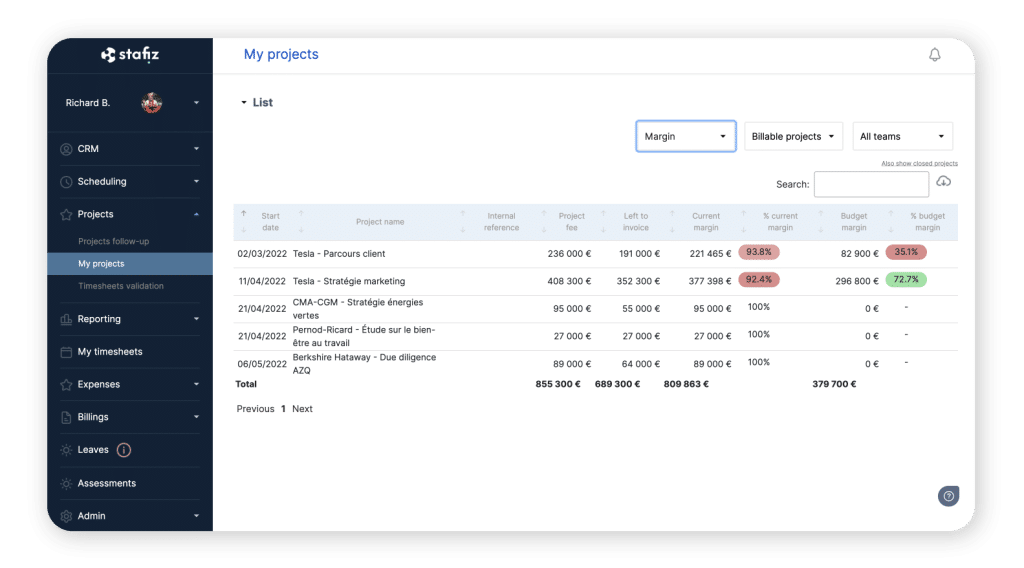Expand the Admin menu chevron

196,516
